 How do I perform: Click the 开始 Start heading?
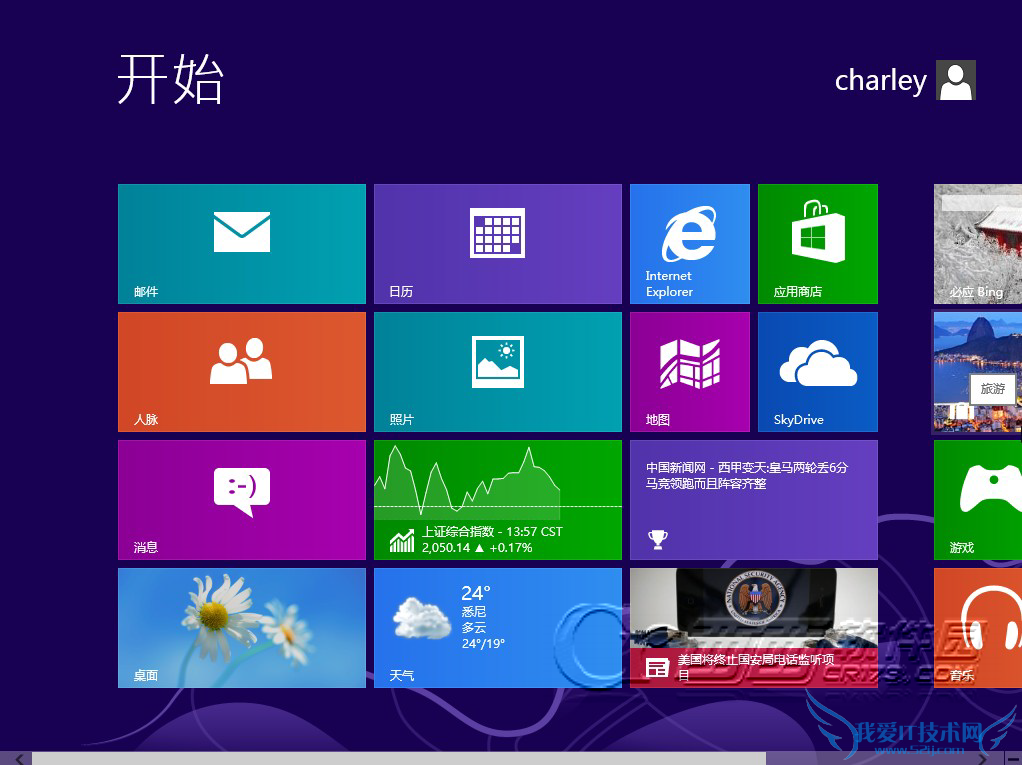(x=171, y=79)
